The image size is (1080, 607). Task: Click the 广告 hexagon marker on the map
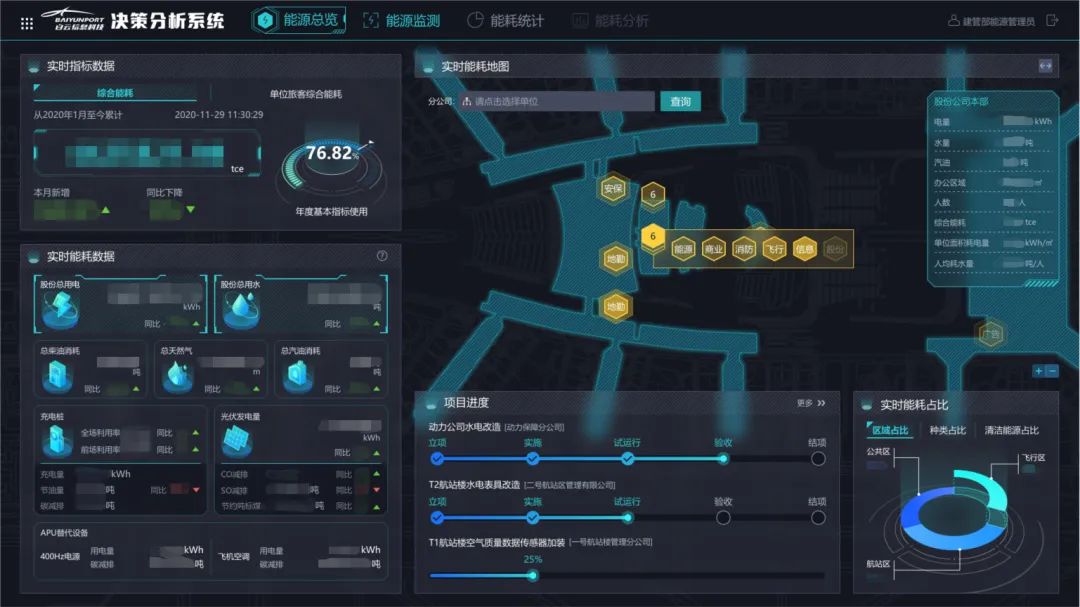pyautogui.click(x=991, y=334)
